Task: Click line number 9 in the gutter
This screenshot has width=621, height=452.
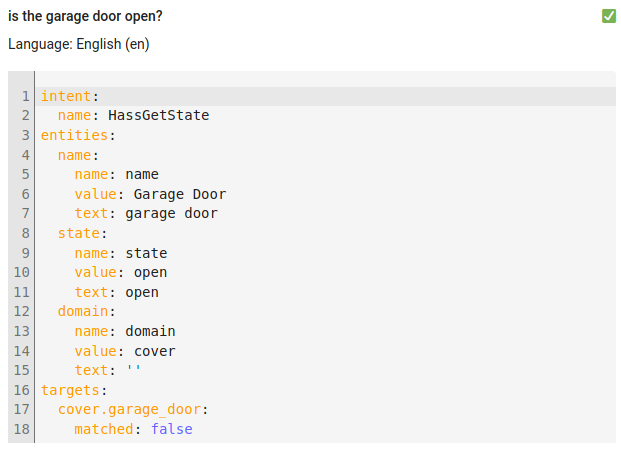Action: (25, 253)
